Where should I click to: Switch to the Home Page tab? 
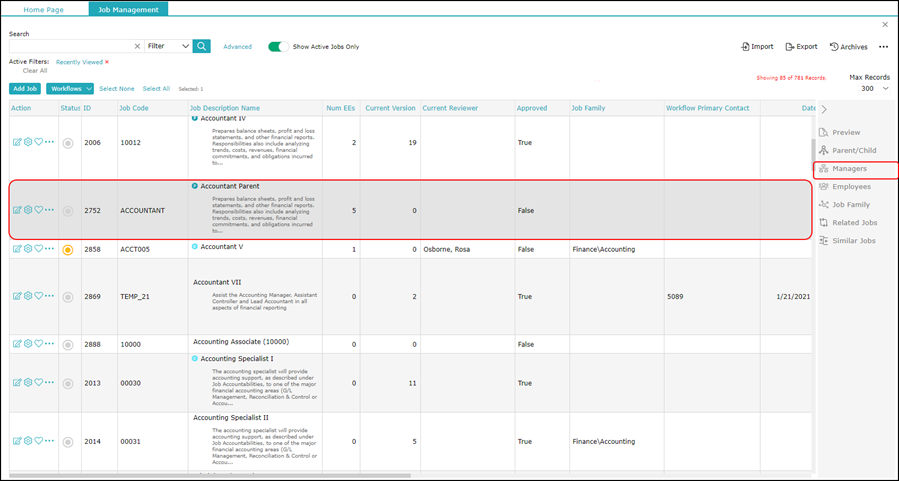click(44, 10)
